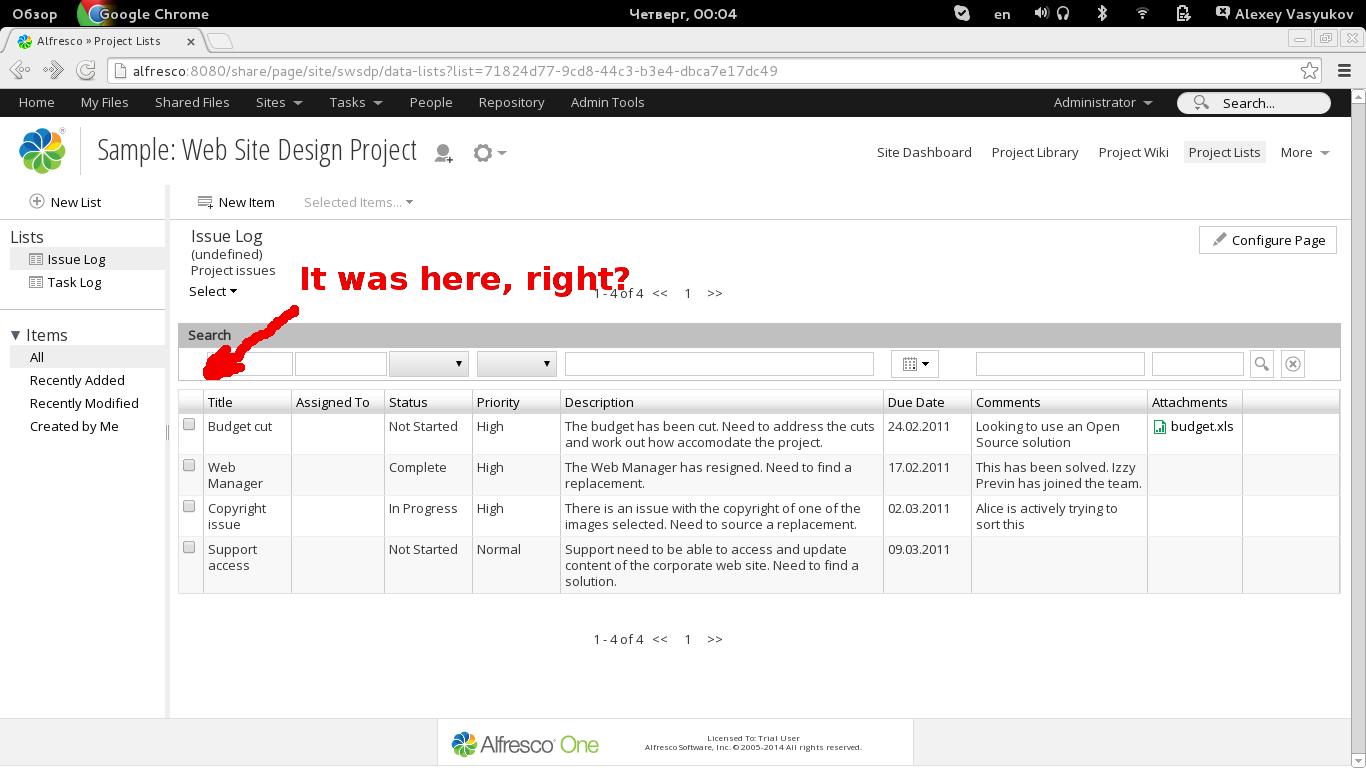Click the Description search input field
1366x768 pixels.
pos(719,364)
